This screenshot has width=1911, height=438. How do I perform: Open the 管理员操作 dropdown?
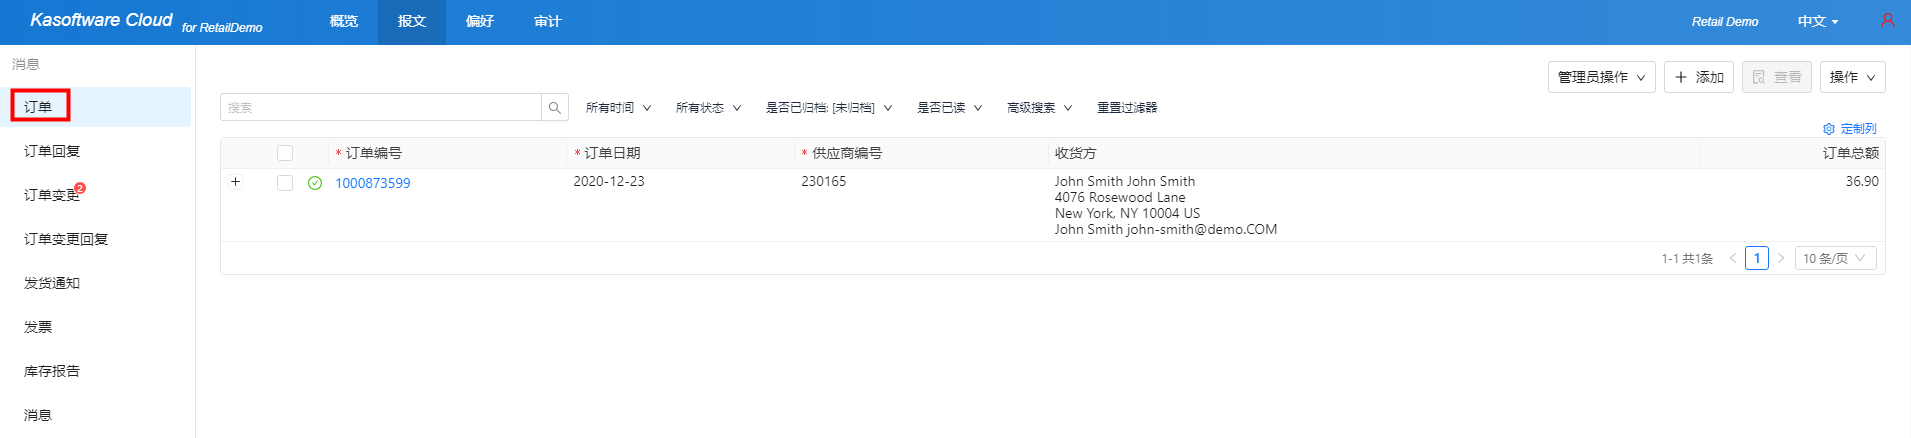click(1601, 77)
